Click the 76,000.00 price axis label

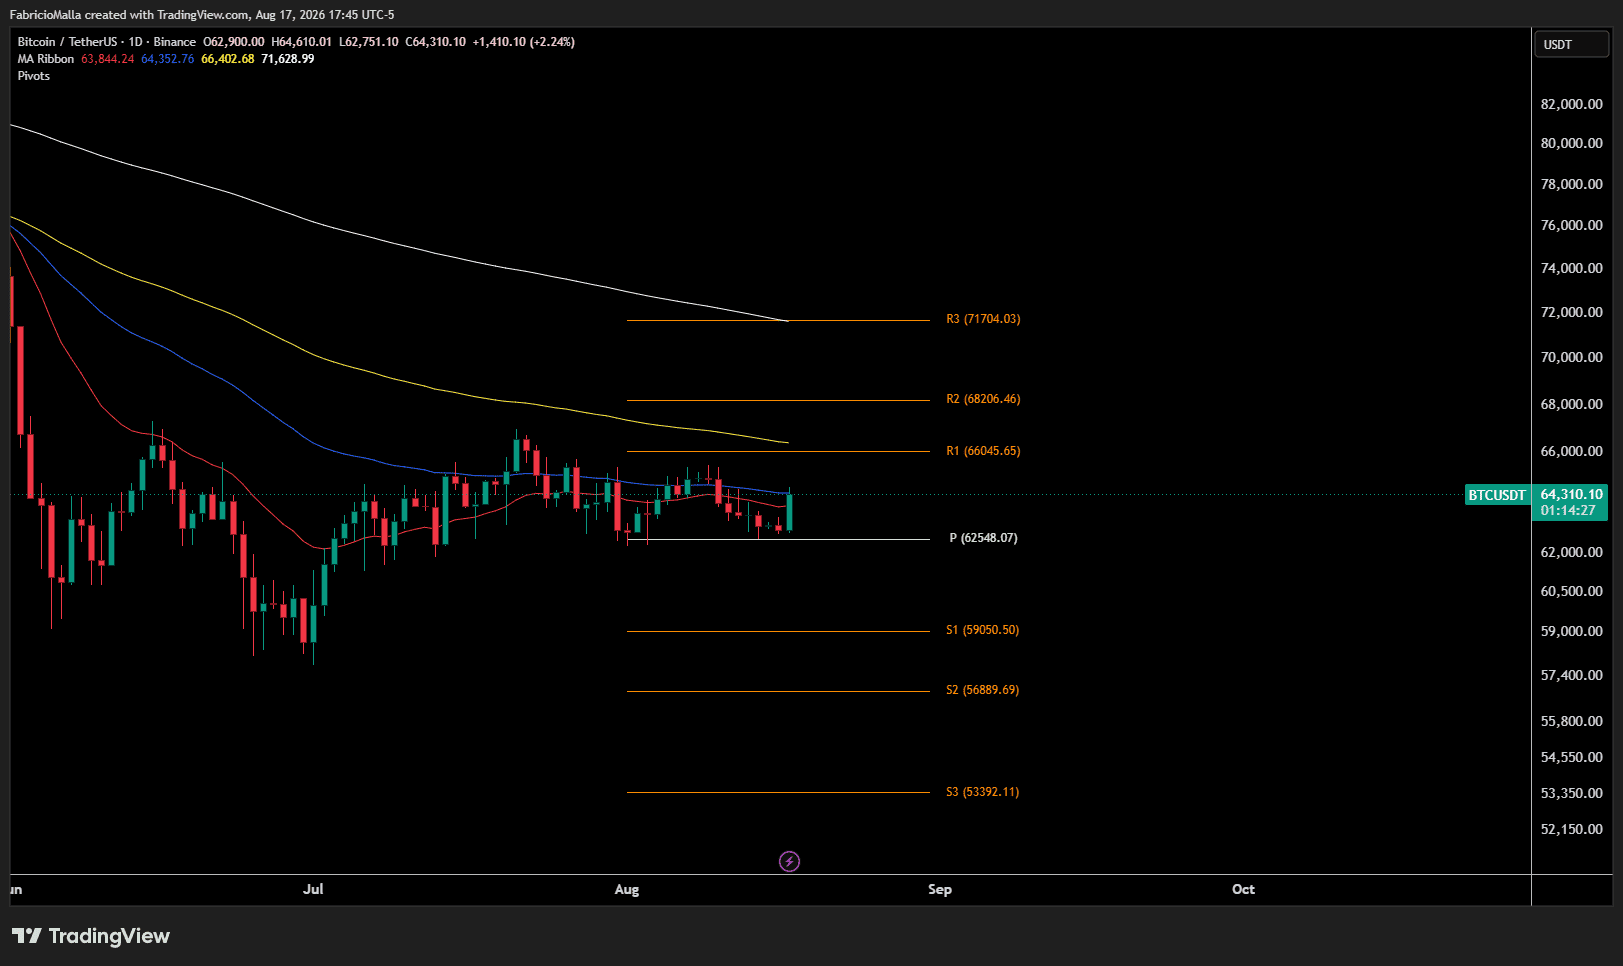tap(1571, 225)
